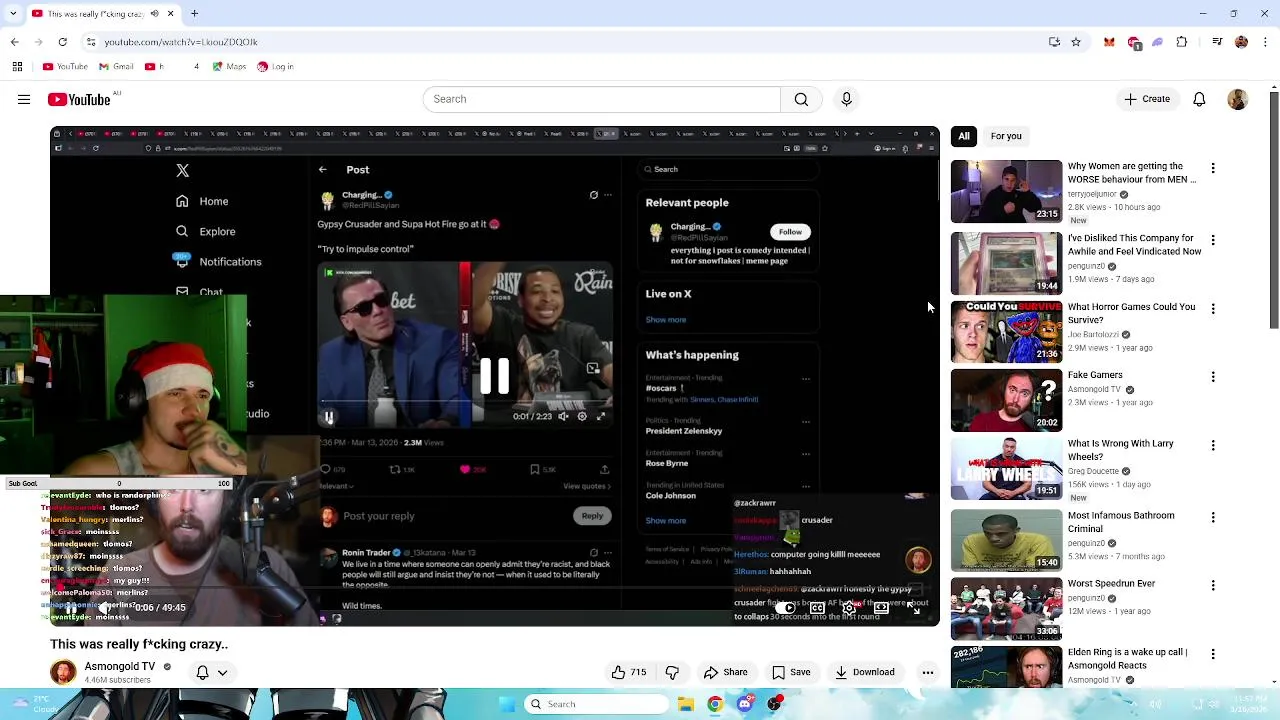Open 'Elden Ring is a wake up call' video title

pyautogui.click(x=1128, y=658)
